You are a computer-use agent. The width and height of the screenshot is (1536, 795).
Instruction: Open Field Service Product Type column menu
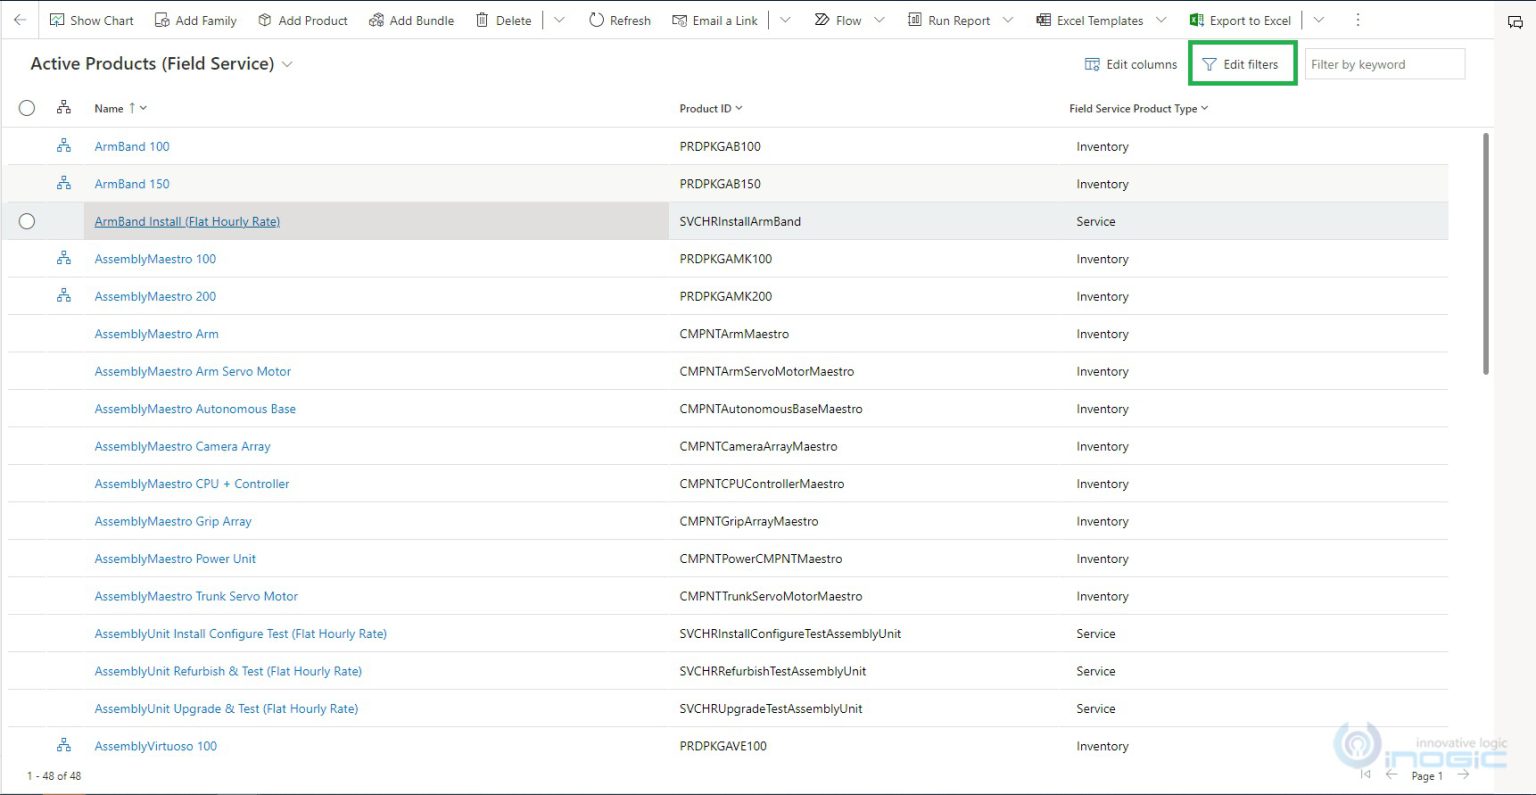coord(1204,108)
